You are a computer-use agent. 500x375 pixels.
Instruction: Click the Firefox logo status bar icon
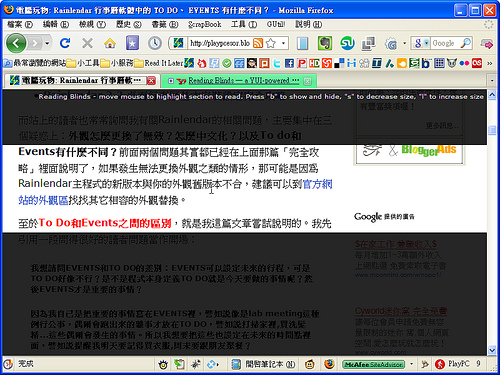point(329,364)
